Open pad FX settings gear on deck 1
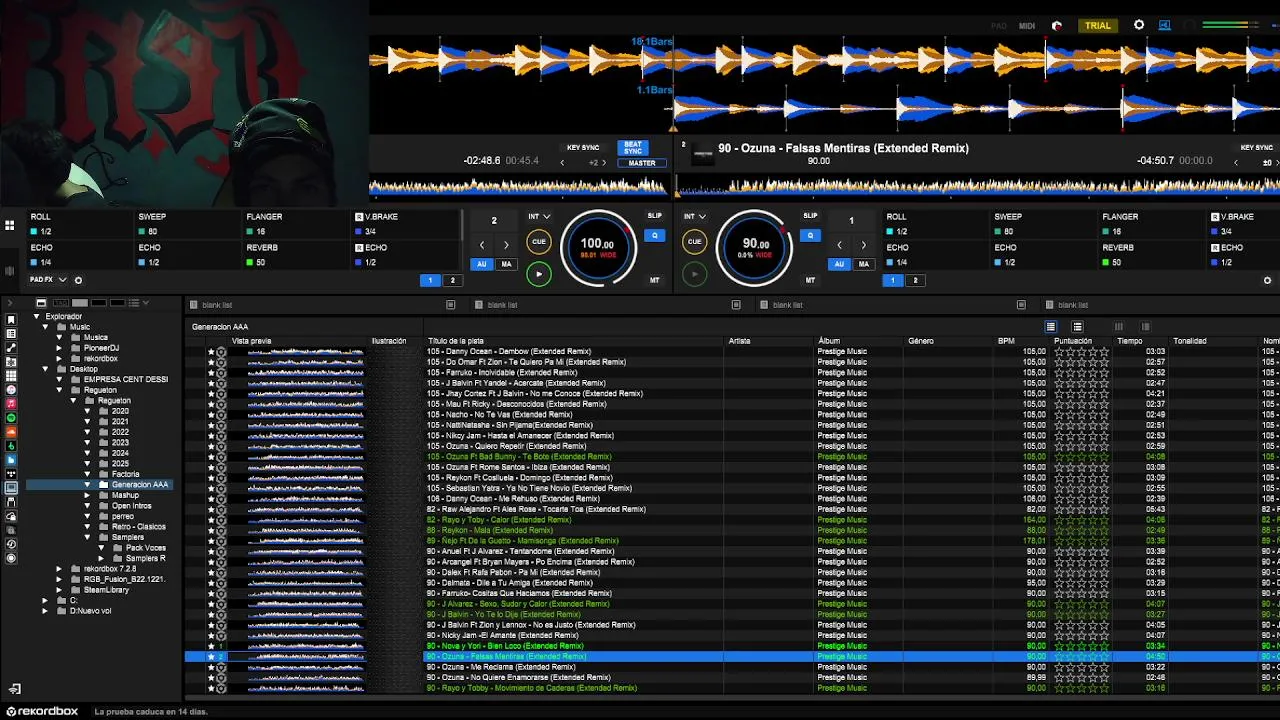 pos(78,280)
